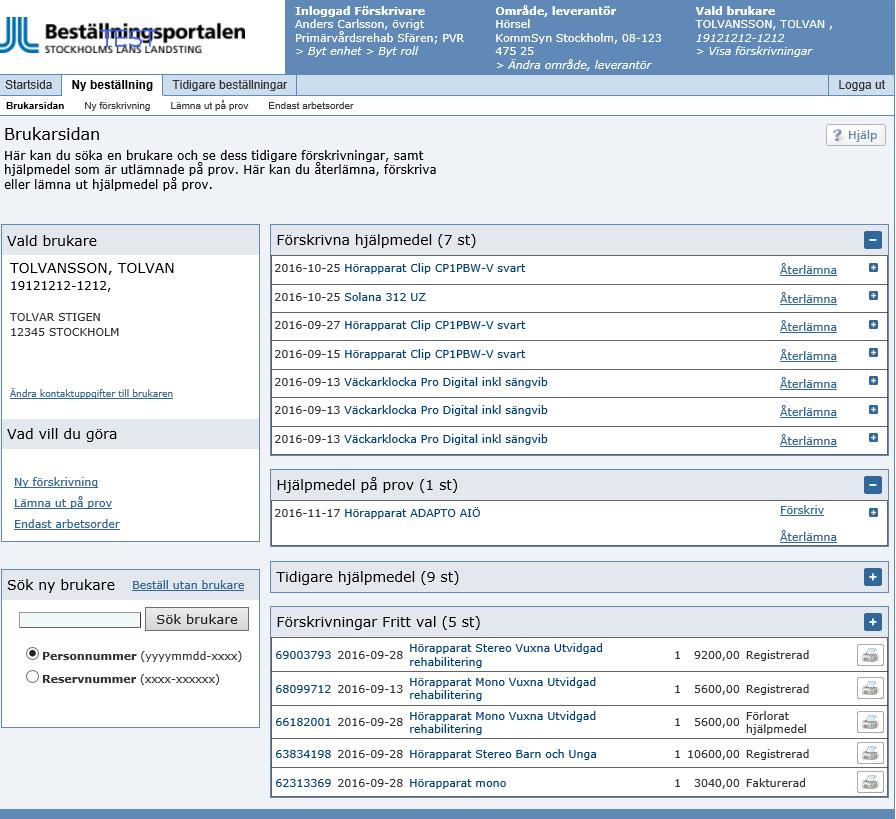
Task: Open order number 66182001
Action: (303, 722)
